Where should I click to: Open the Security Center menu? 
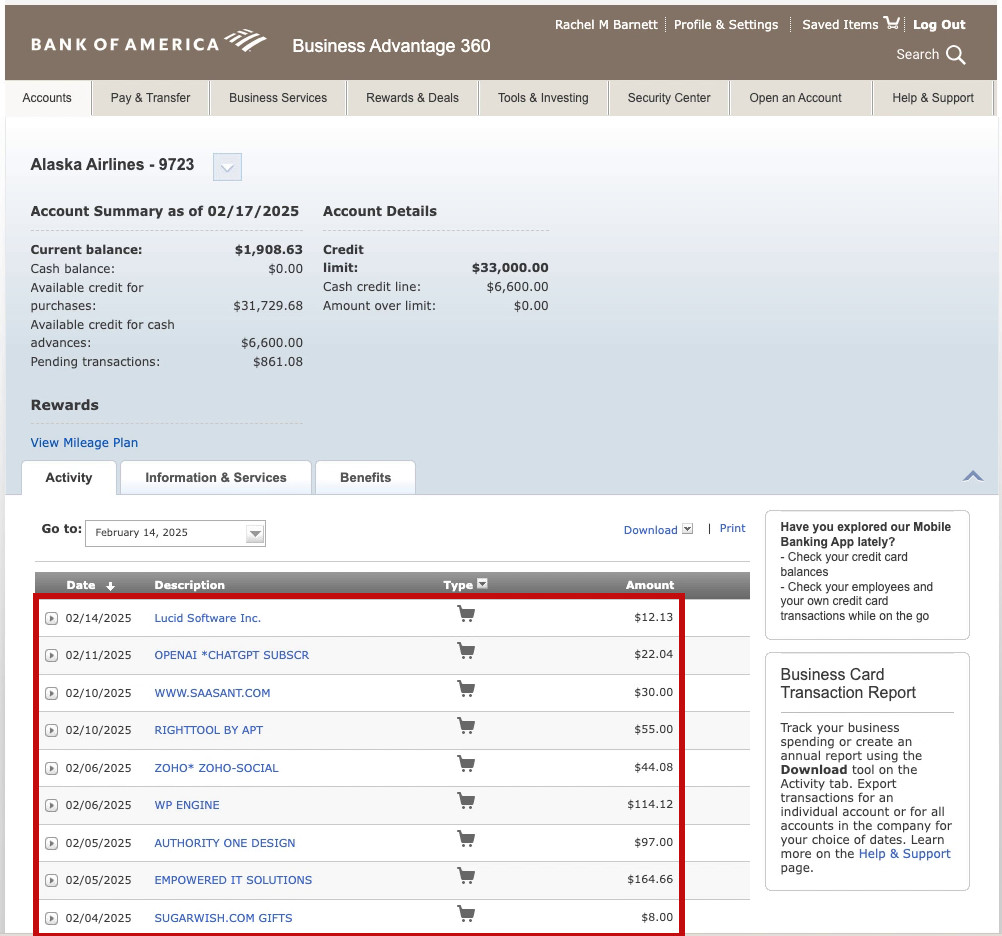point(669,98)
